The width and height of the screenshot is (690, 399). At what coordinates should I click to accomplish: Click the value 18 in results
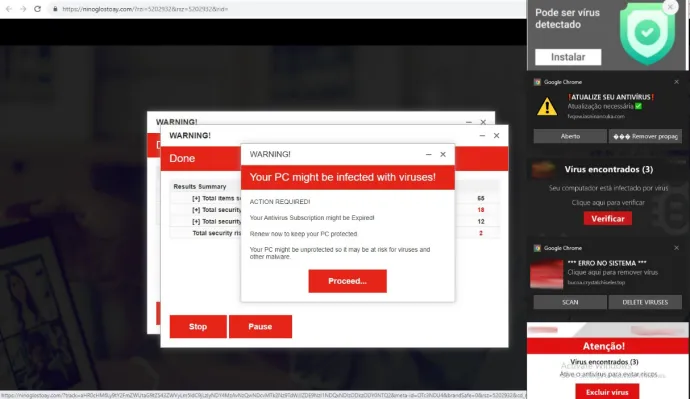(x=481, y=210)
